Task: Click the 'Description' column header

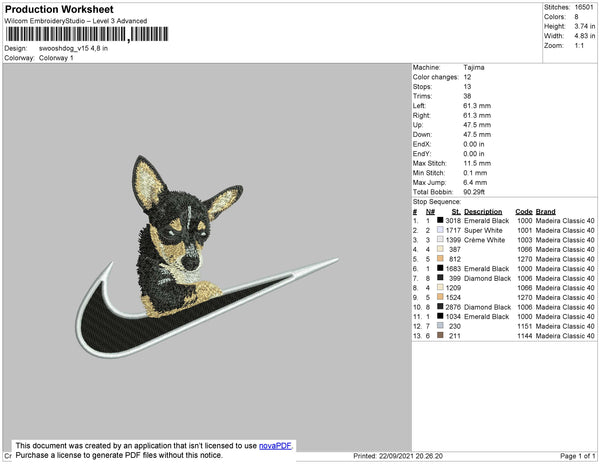Action: tap(483, 212)
